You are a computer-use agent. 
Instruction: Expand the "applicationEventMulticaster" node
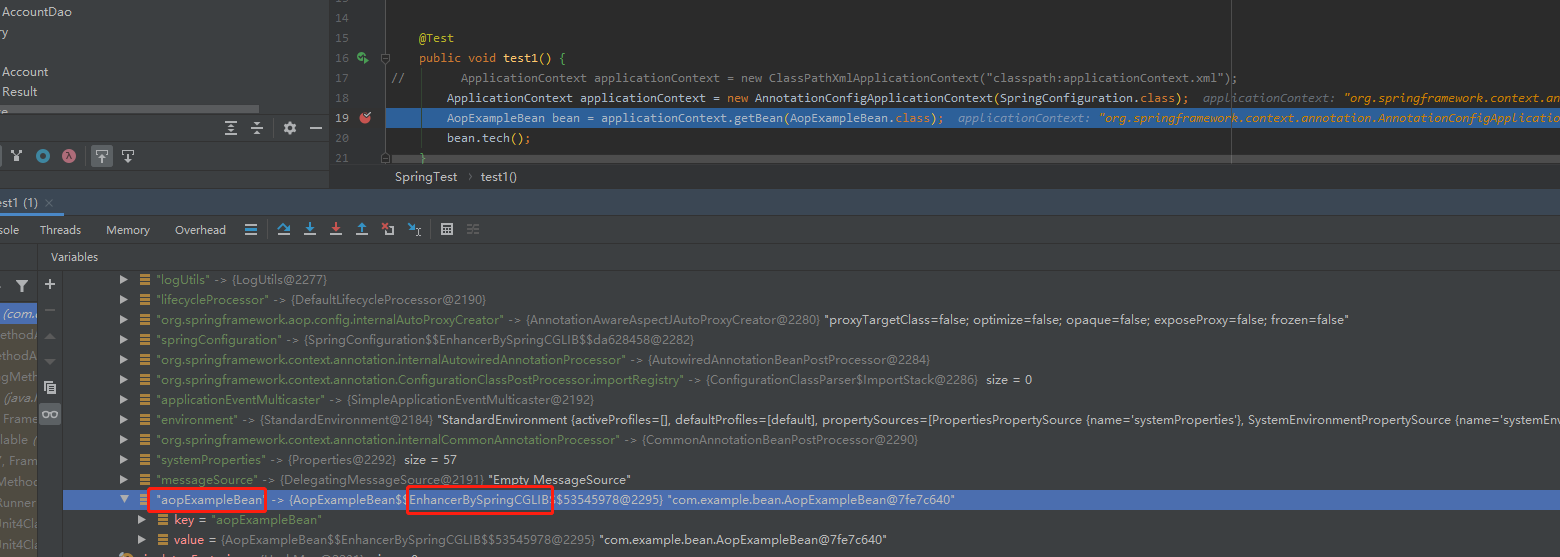click(x=124, y=400)
